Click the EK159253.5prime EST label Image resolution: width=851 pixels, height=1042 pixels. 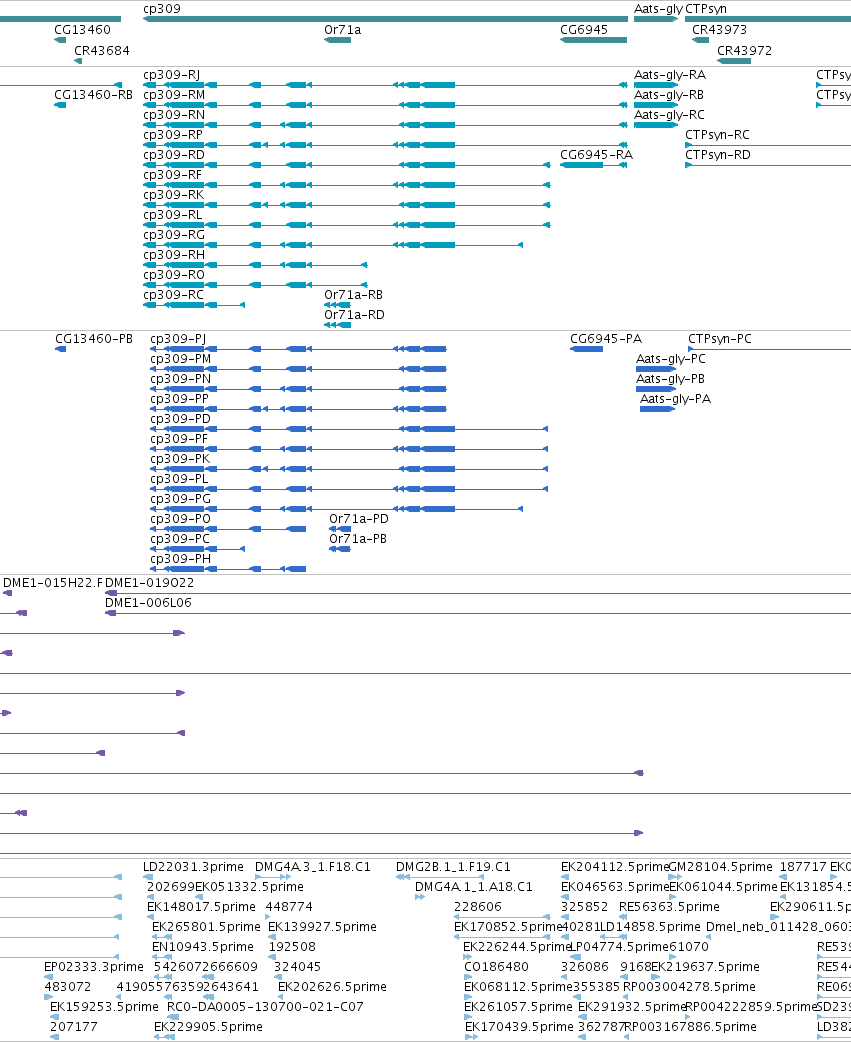click(104, 1006)
